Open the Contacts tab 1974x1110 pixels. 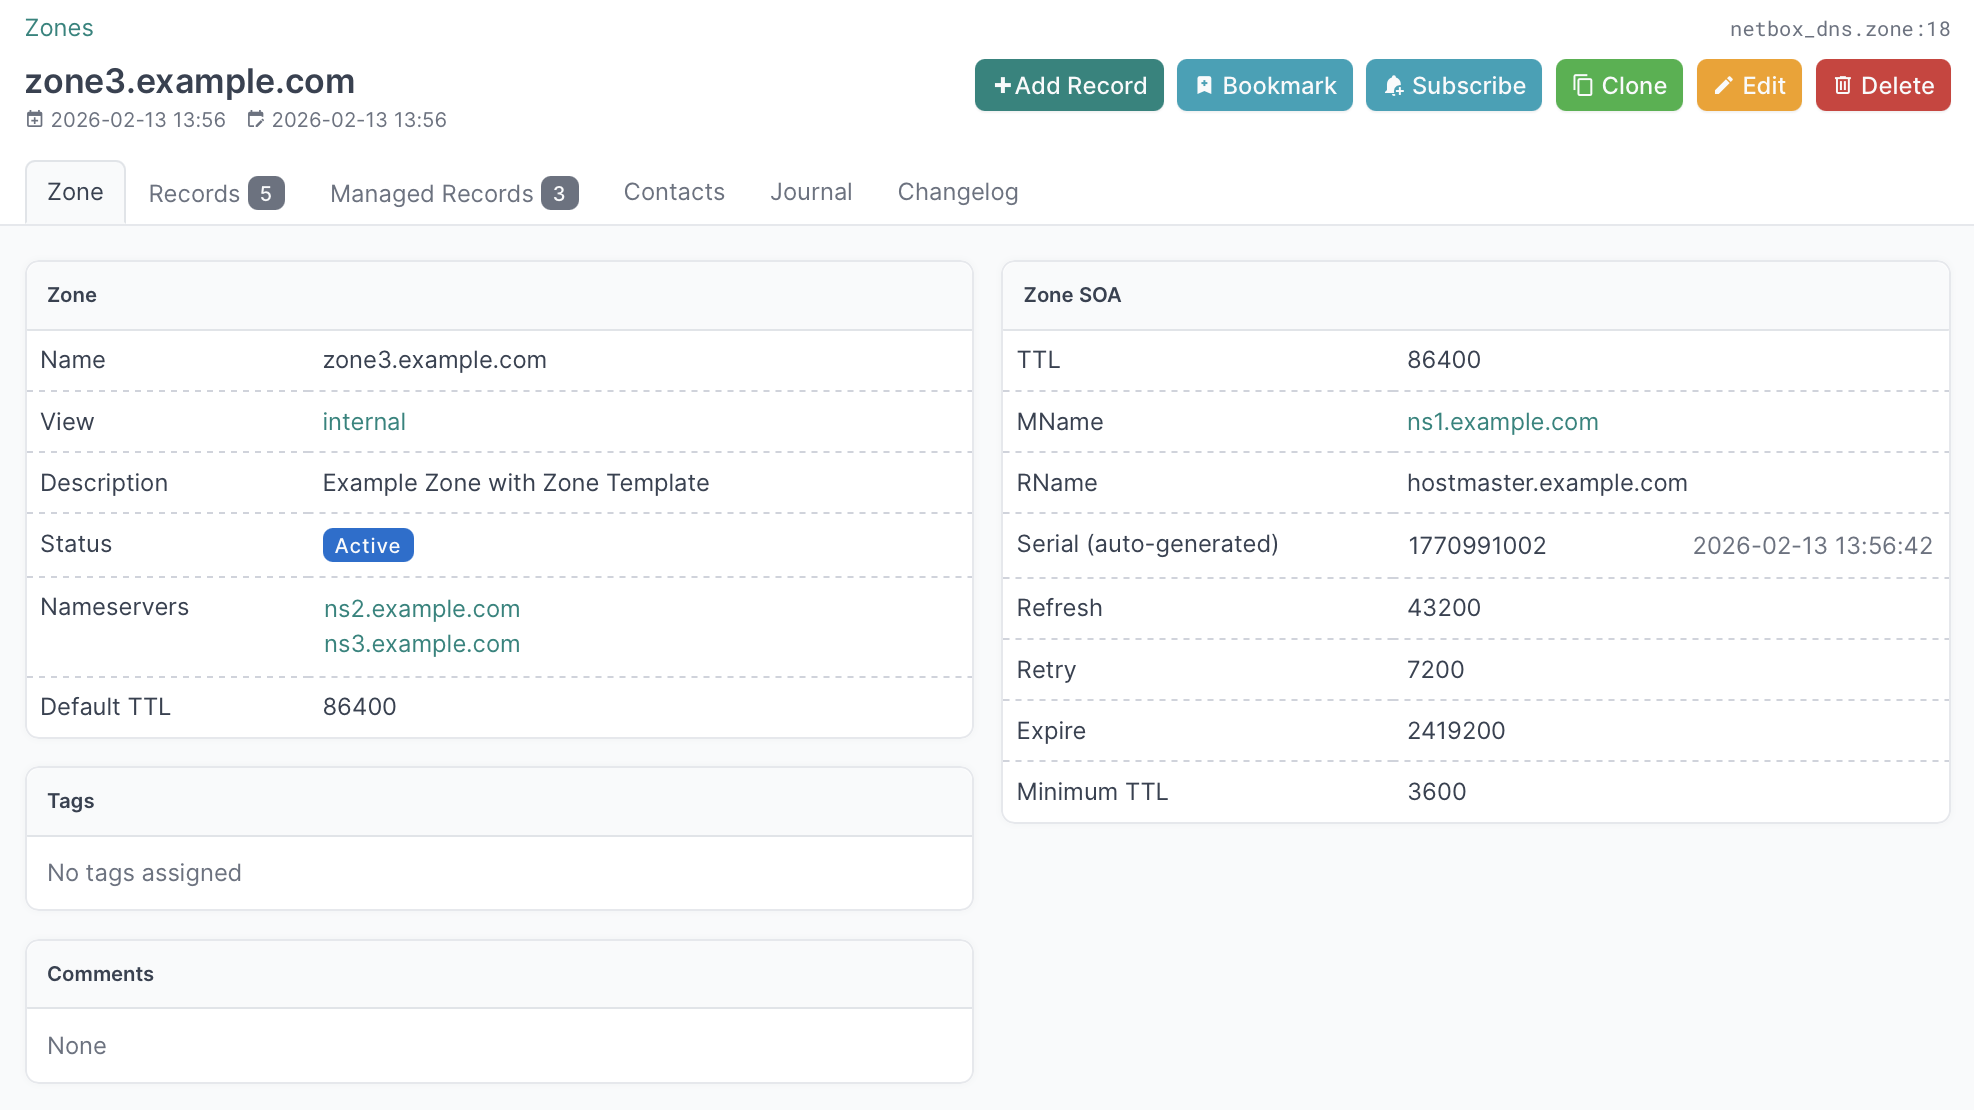pyautogui.click(x=674, y=192)
